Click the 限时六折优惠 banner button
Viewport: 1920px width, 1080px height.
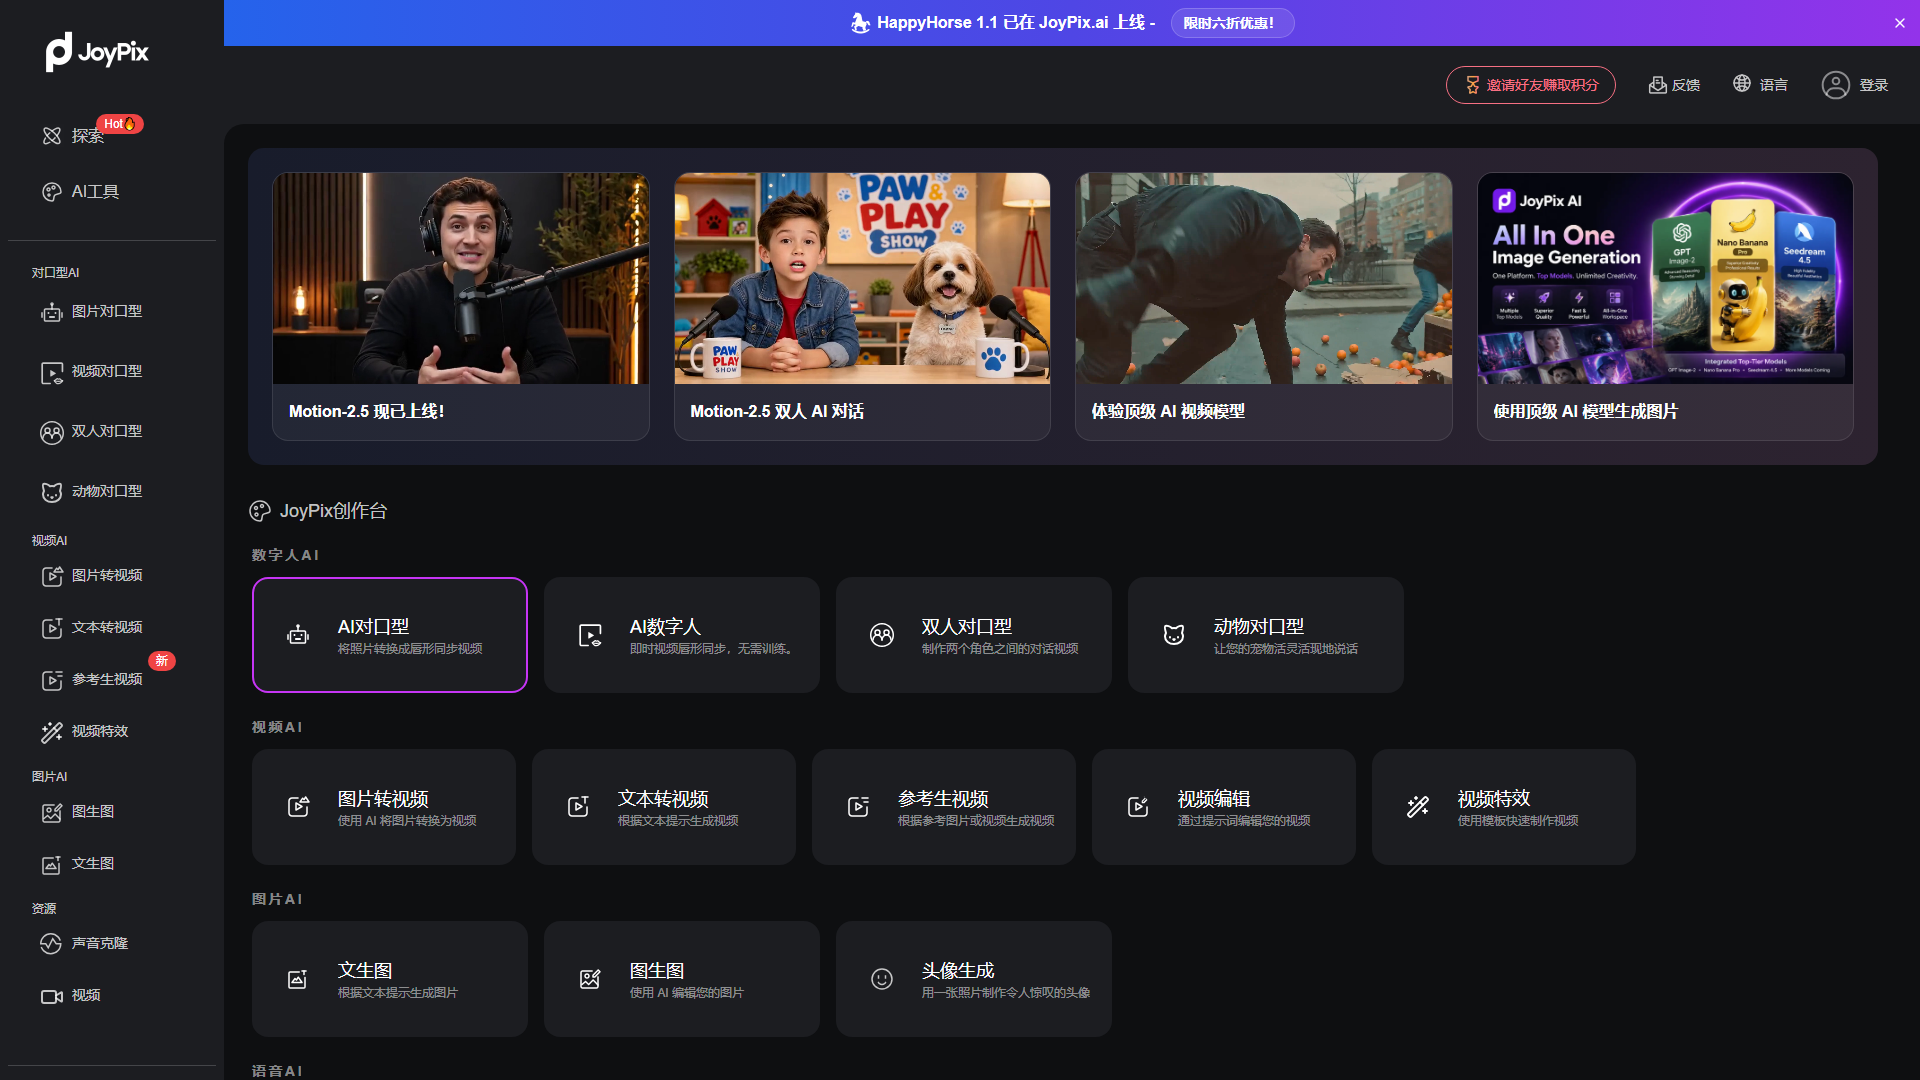click(x=1232, y=23)
